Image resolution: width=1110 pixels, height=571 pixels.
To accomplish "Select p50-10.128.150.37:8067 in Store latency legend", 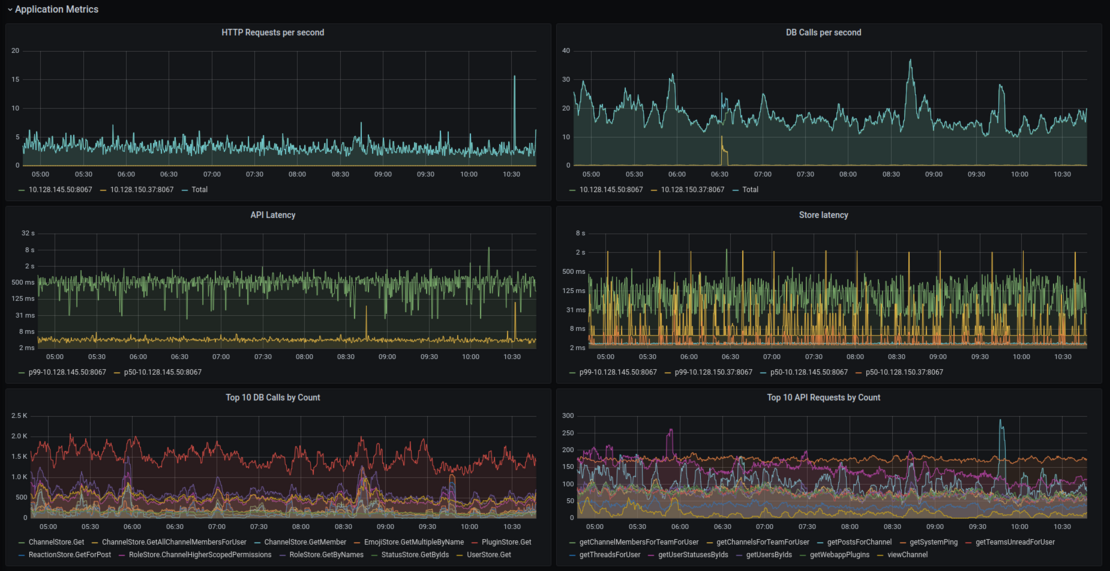I will pos(903,372).
